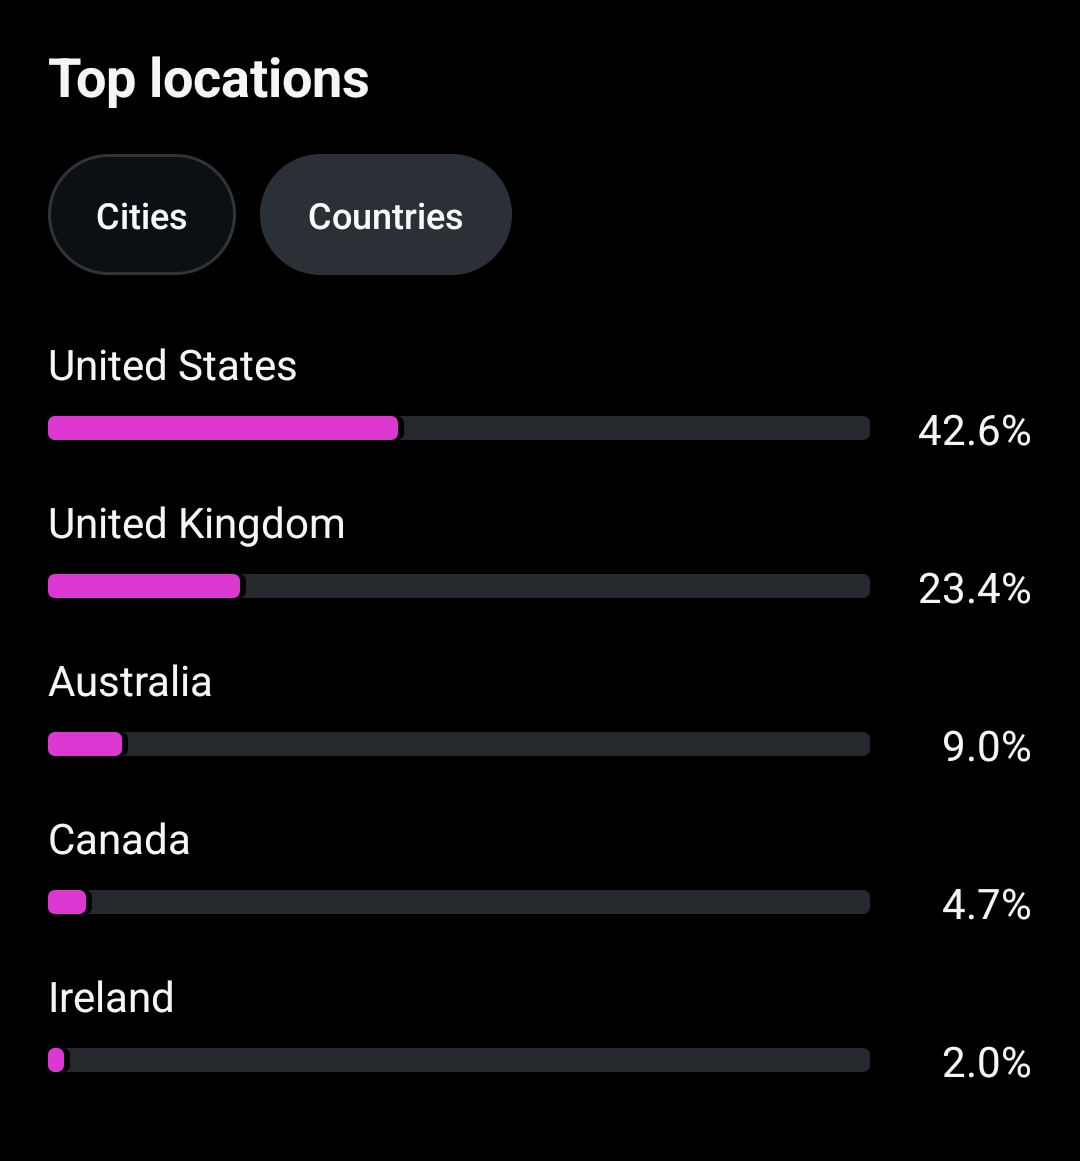Tap the 23.4% United Kingdom percentage
Image resolution: width=1080 pixels, height=1161 pixels.
[x=974, y=589]
